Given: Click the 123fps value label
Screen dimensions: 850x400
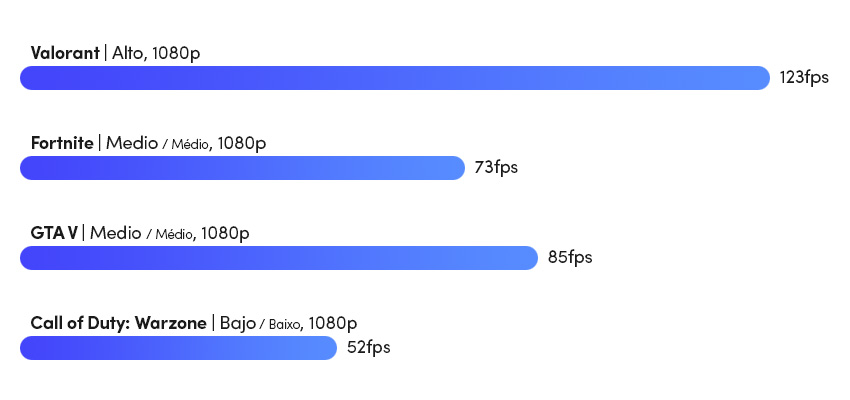Looking at the screenshot, I should 804,78.
